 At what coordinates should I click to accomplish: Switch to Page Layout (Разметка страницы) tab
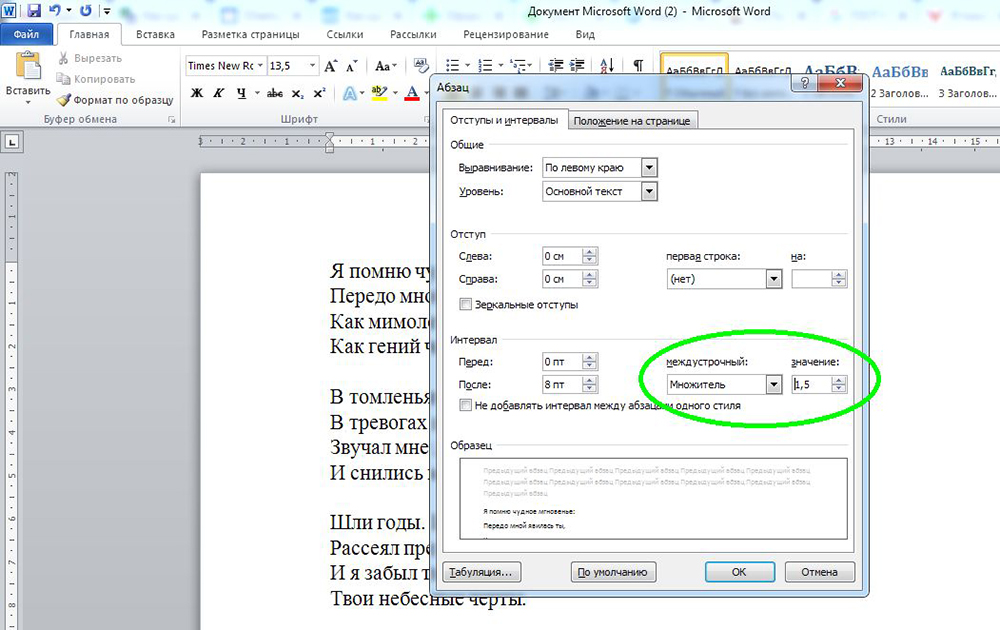250,34
